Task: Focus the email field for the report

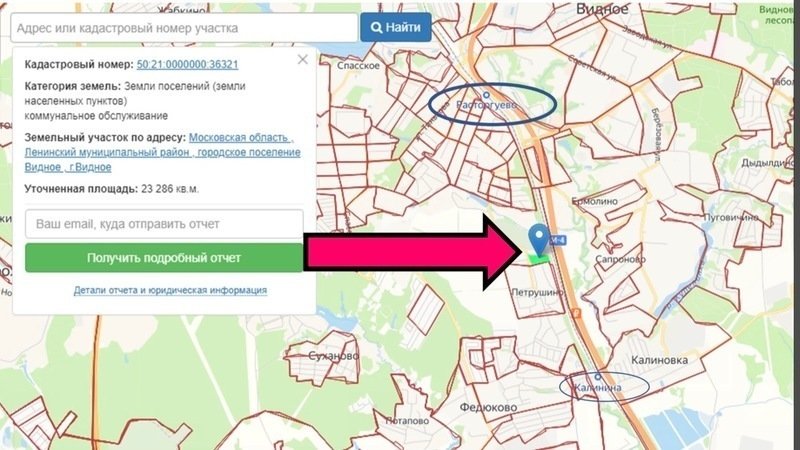Action: pos(164,224)
